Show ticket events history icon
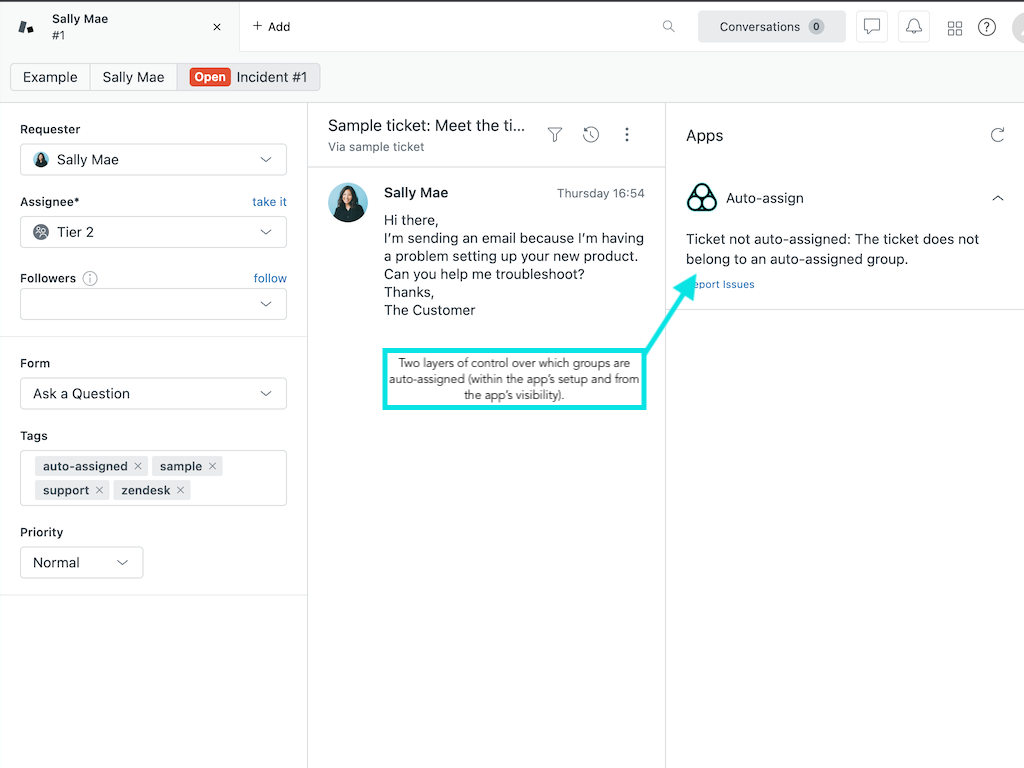This screenshot has height=768, width=1024. click(x=591, y=135)
